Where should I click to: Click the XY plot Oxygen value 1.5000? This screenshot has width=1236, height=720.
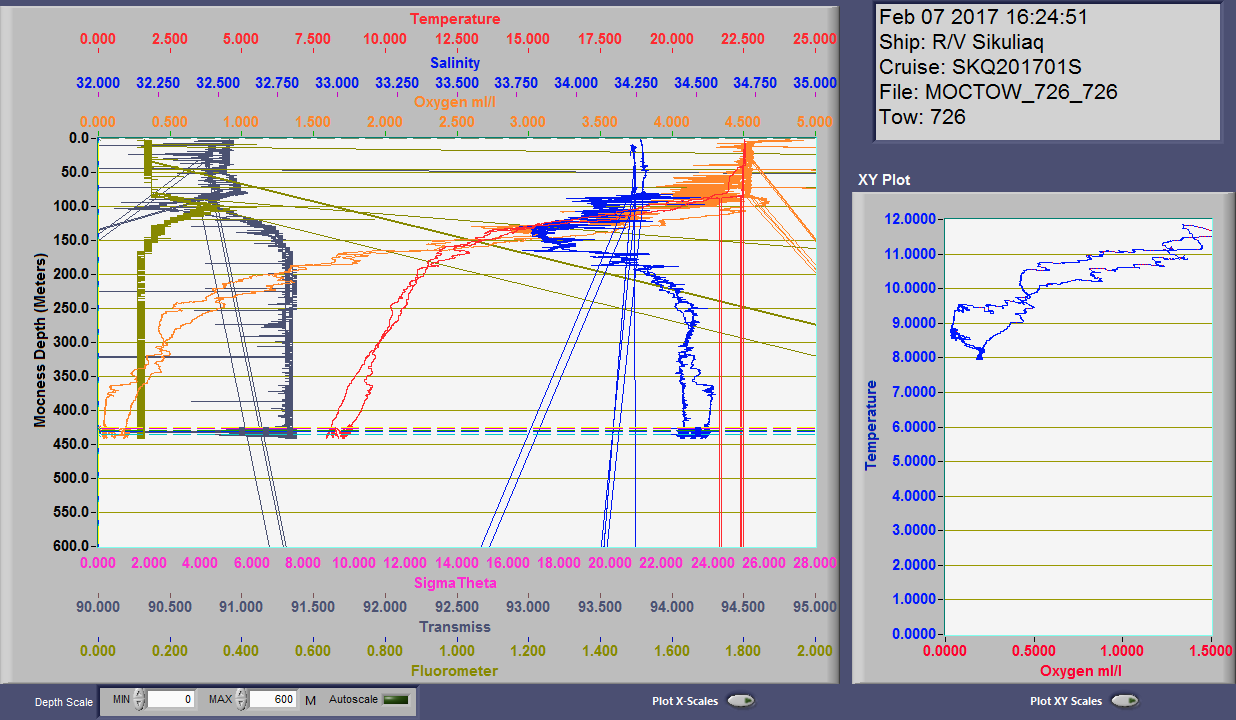[x=1212, y=649]
